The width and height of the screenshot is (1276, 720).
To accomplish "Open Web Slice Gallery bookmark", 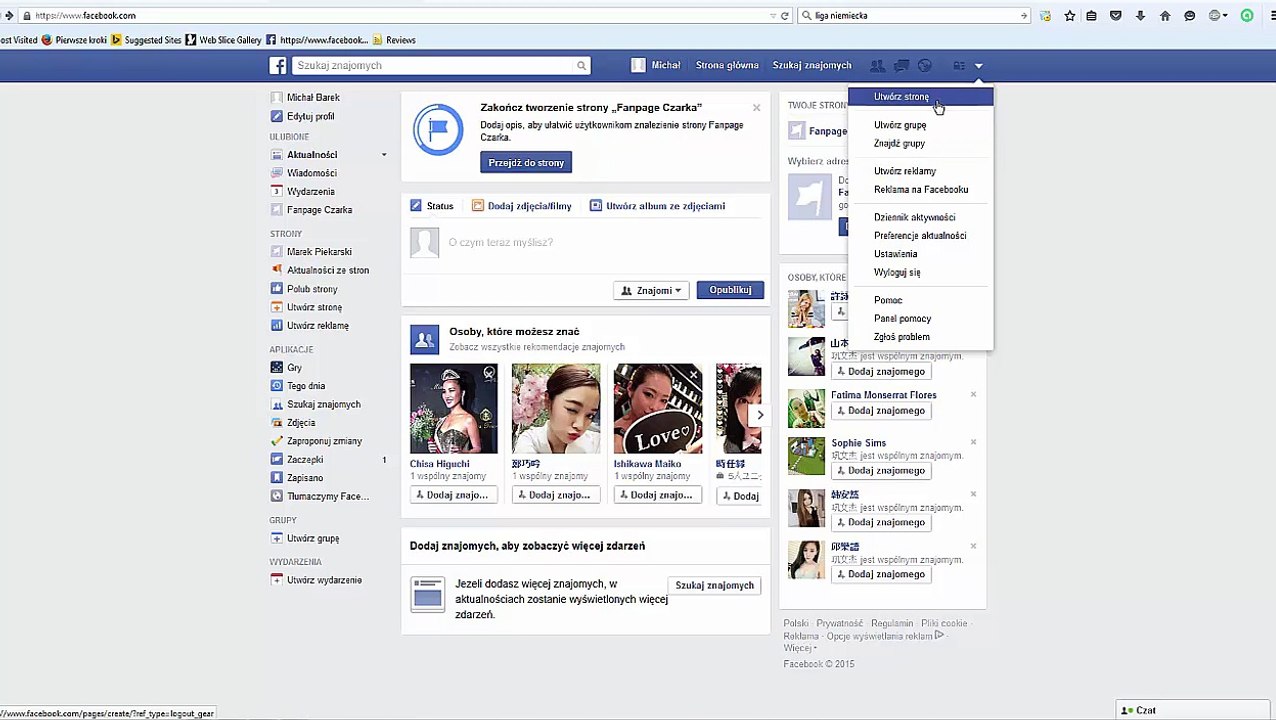I will (x=224, y=41).
